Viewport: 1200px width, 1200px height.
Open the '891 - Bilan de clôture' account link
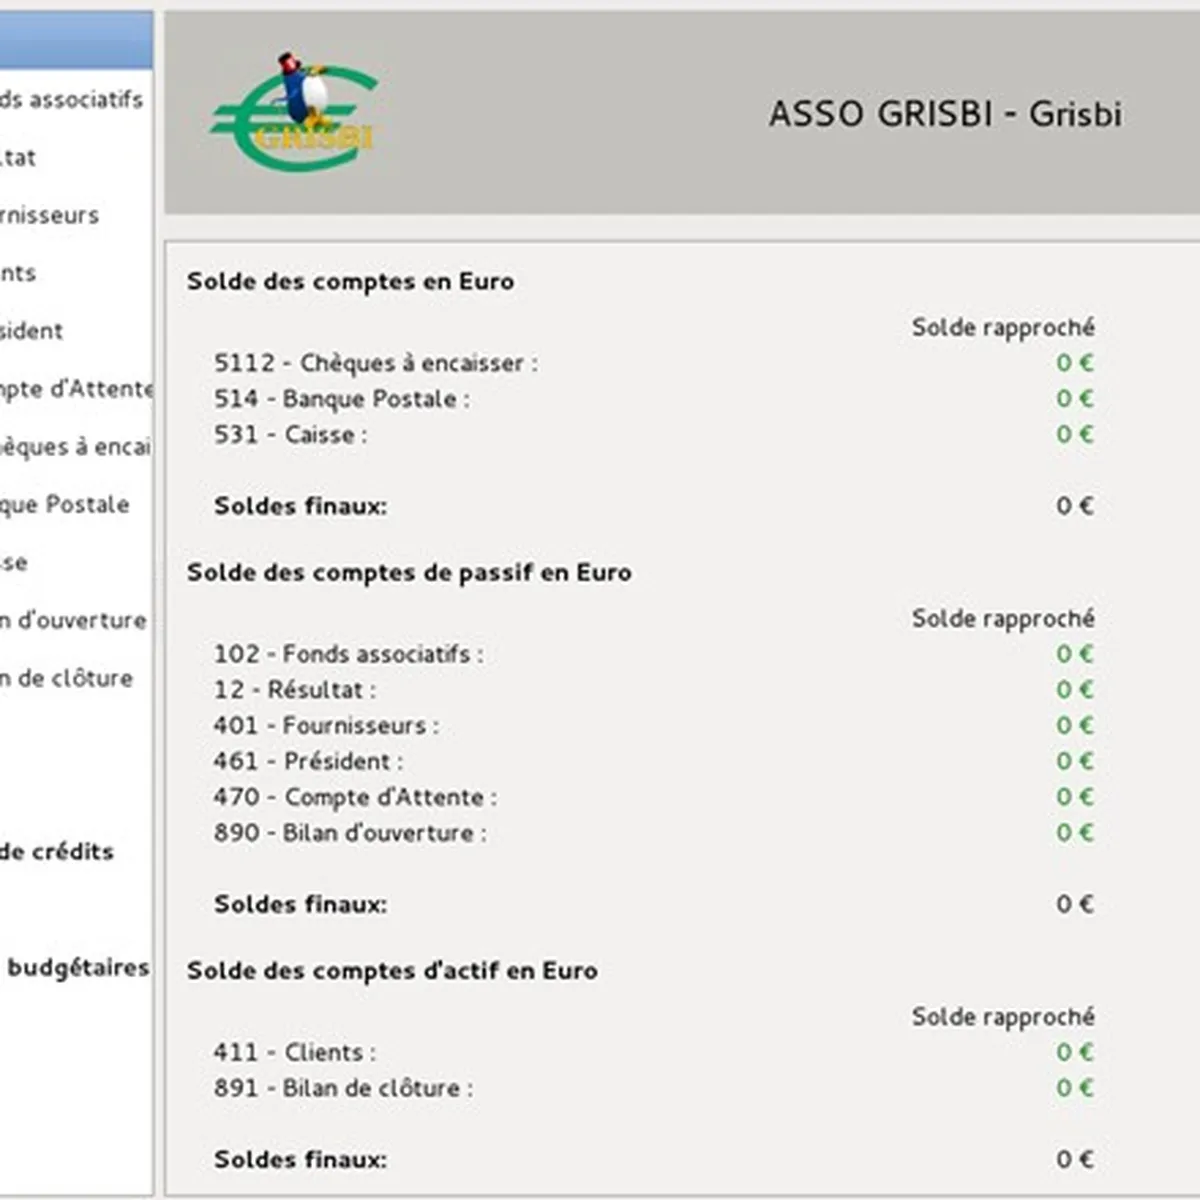[x=343, y=1088]
